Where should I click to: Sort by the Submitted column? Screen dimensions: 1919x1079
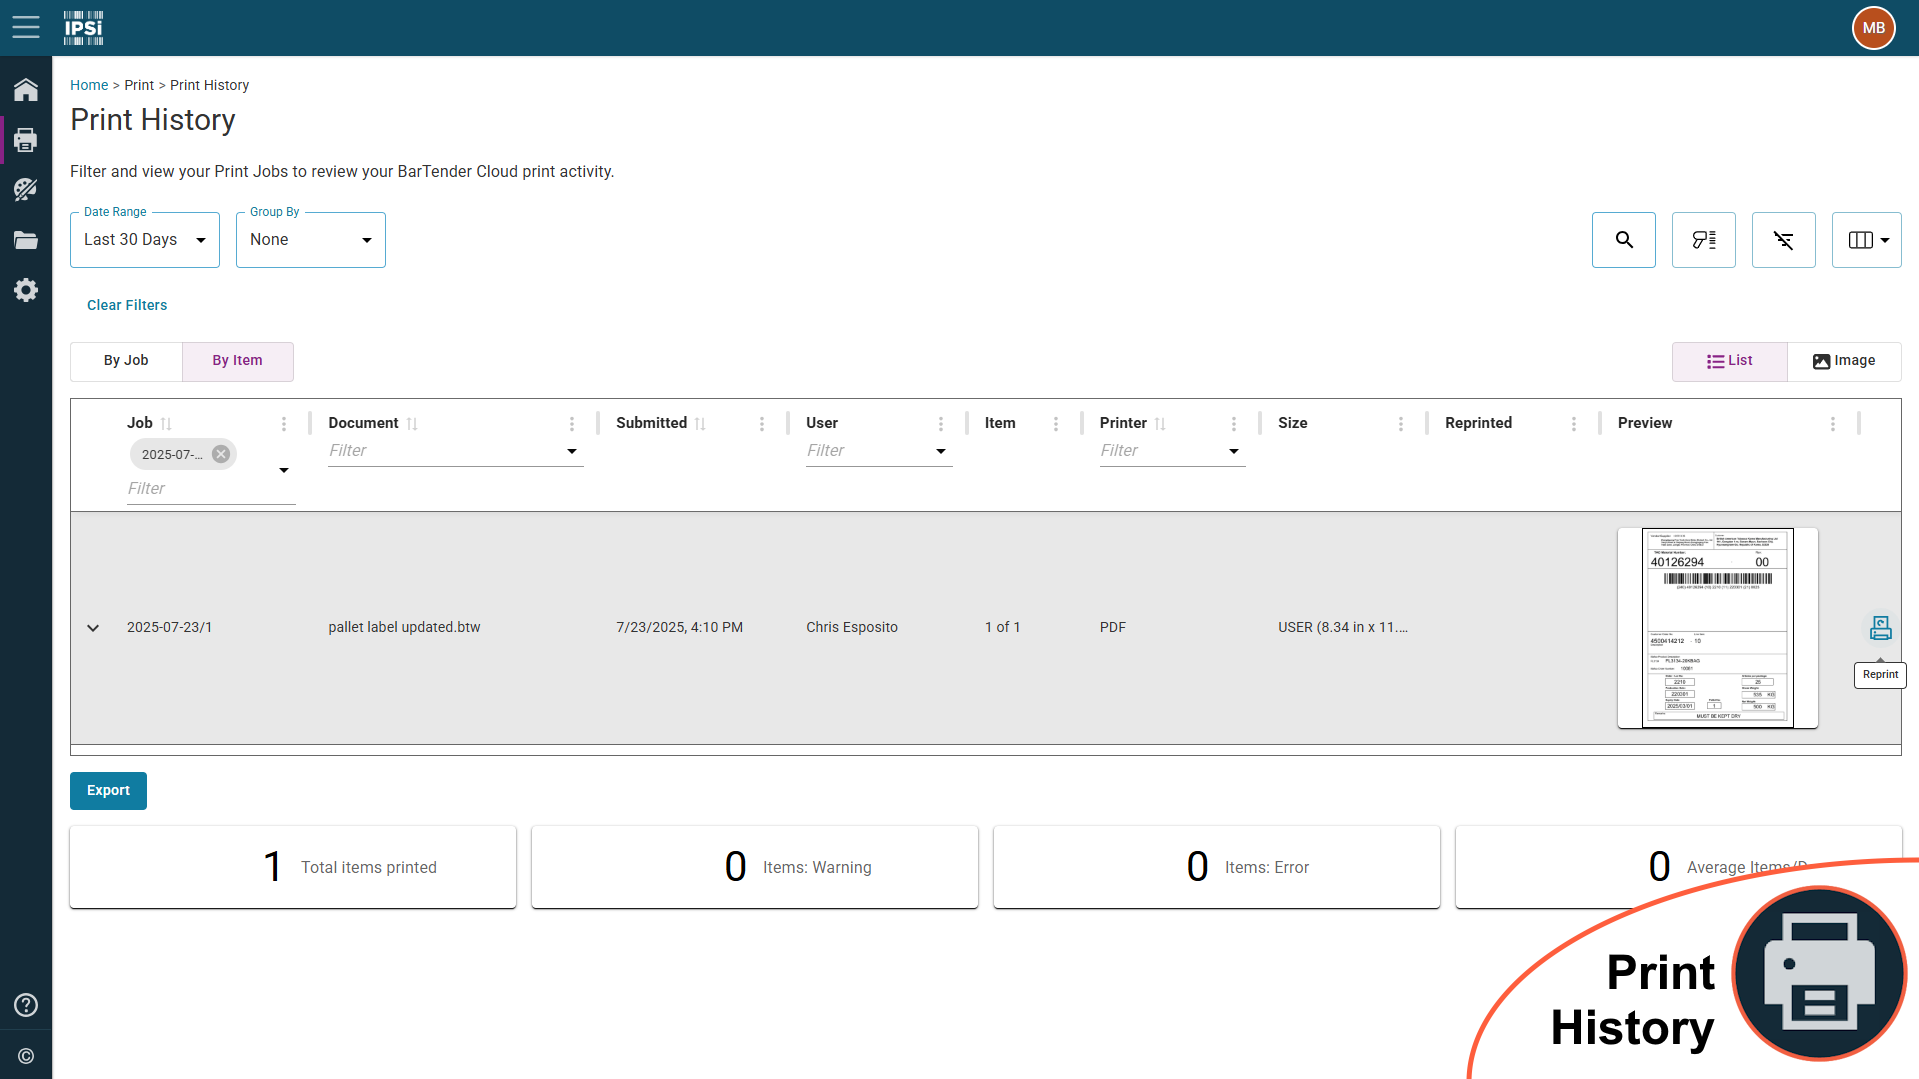(700, 424)
